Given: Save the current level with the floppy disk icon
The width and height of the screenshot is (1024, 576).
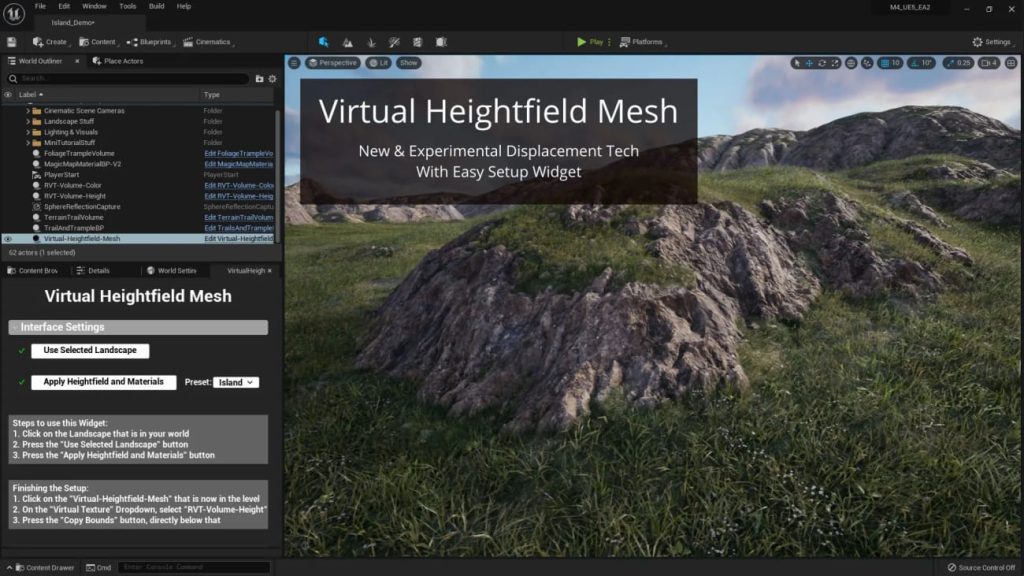Looking at the screenshot, I should pyautogui.click(x=12, y=42).
